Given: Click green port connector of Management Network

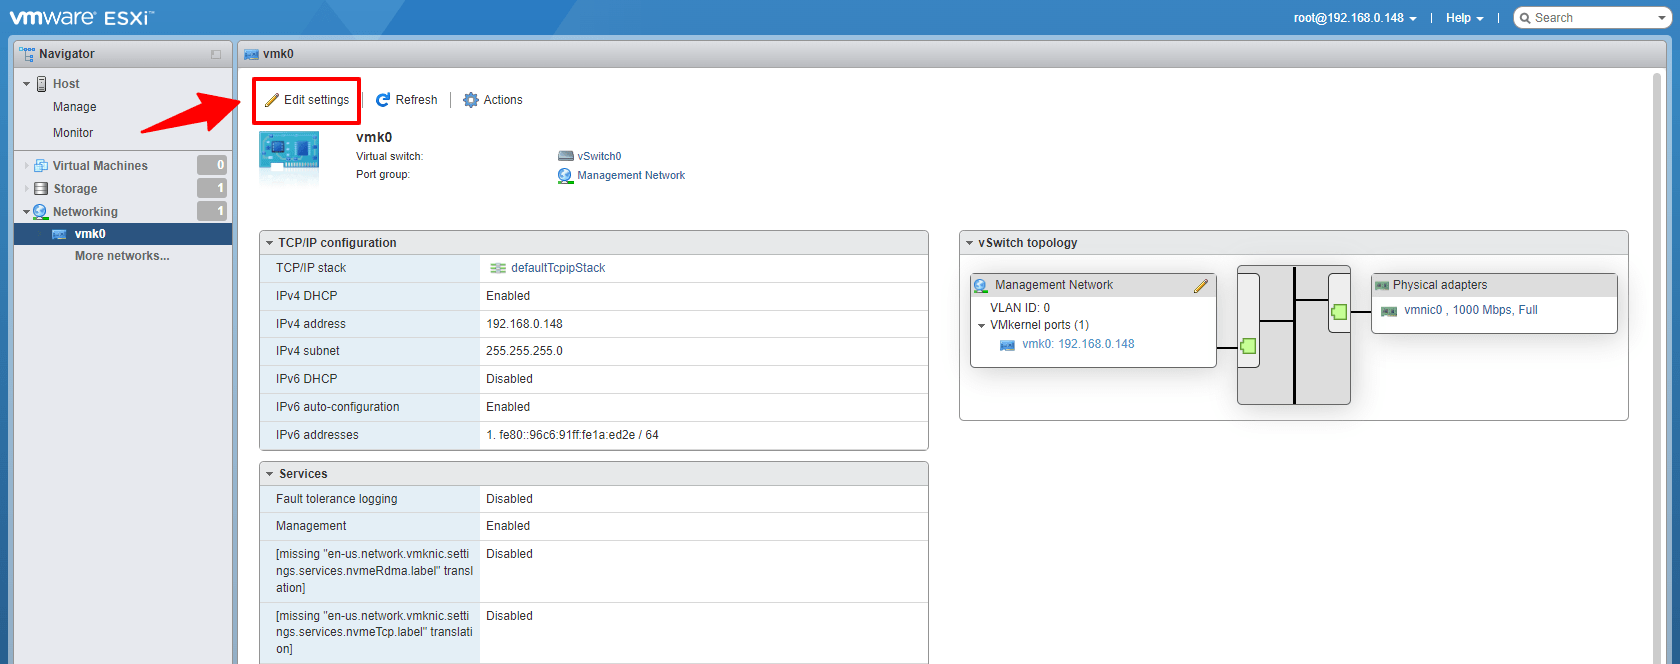Looking at the screenshot, I should tap(1248, 346).
